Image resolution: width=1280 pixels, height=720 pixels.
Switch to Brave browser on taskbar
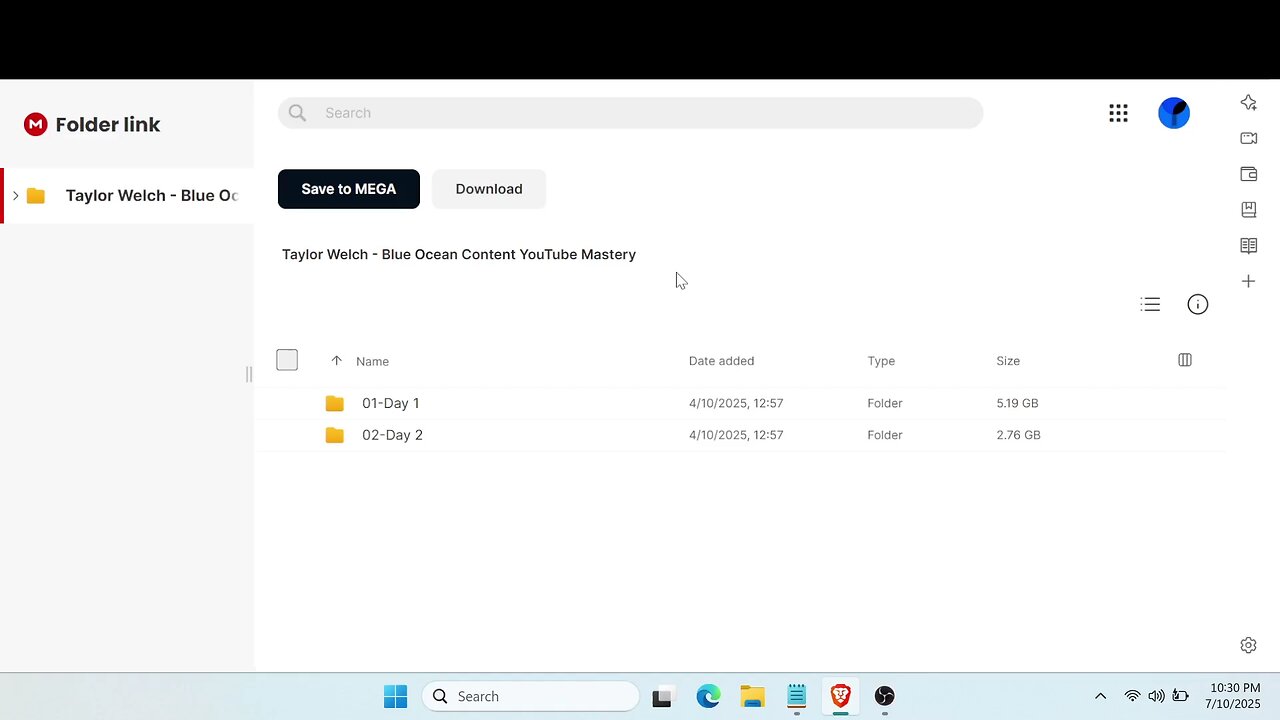(840, 696)
